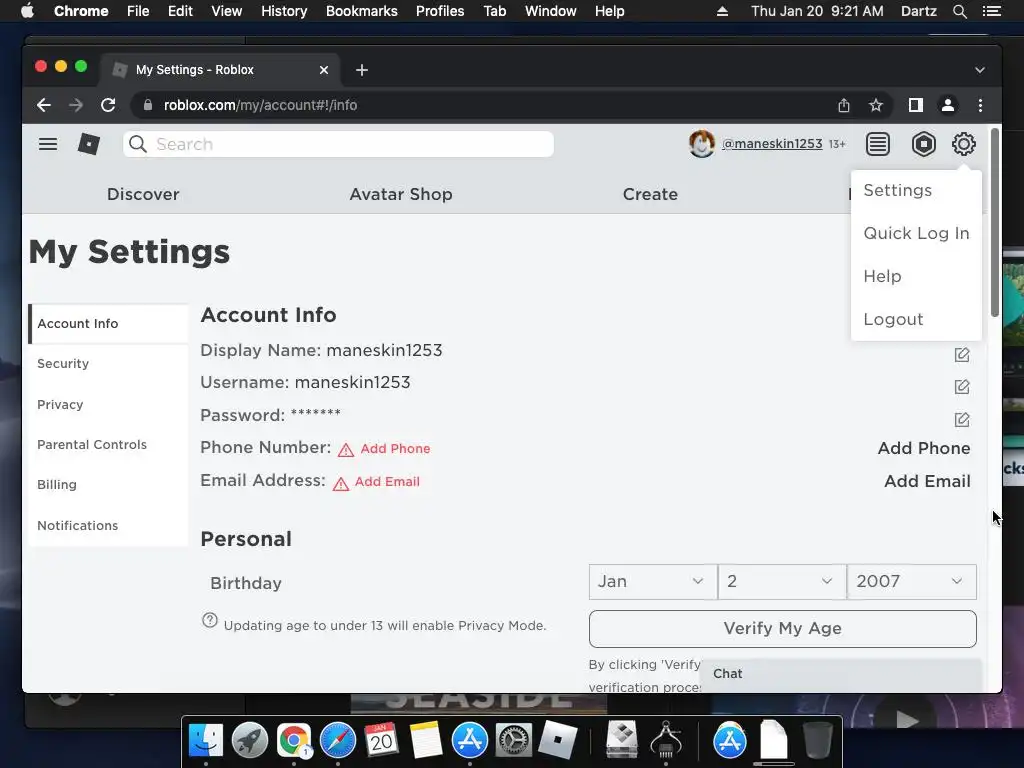Expand the tab search chevron in Chrome
Viewport: 1024px width, 768px height.
pos(980,70)
